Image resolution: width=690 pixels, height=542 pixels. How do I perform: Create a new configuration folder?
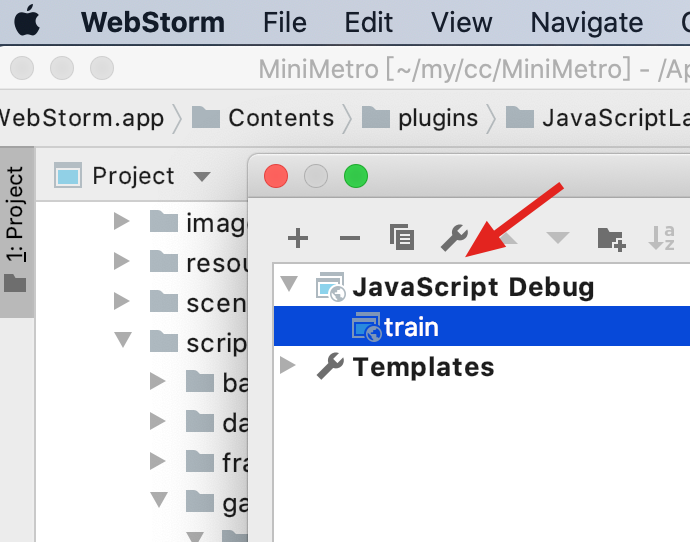[610, 238]
